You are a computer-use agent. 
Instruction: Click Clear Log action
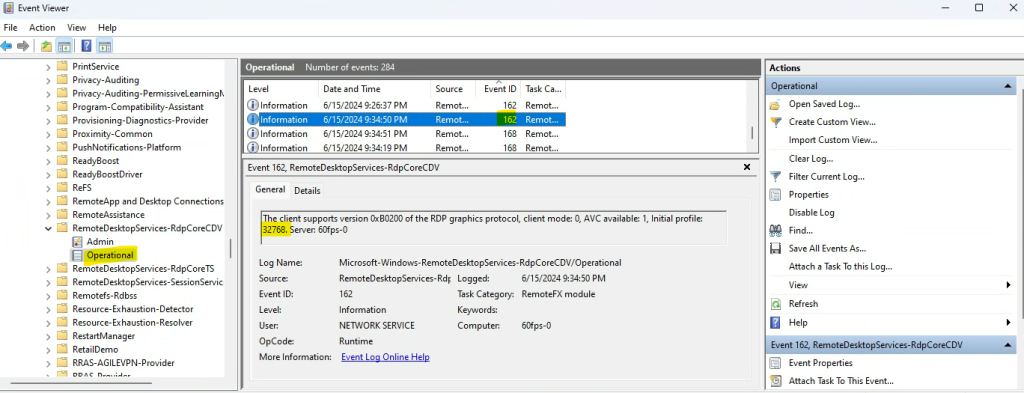point(811,159)
